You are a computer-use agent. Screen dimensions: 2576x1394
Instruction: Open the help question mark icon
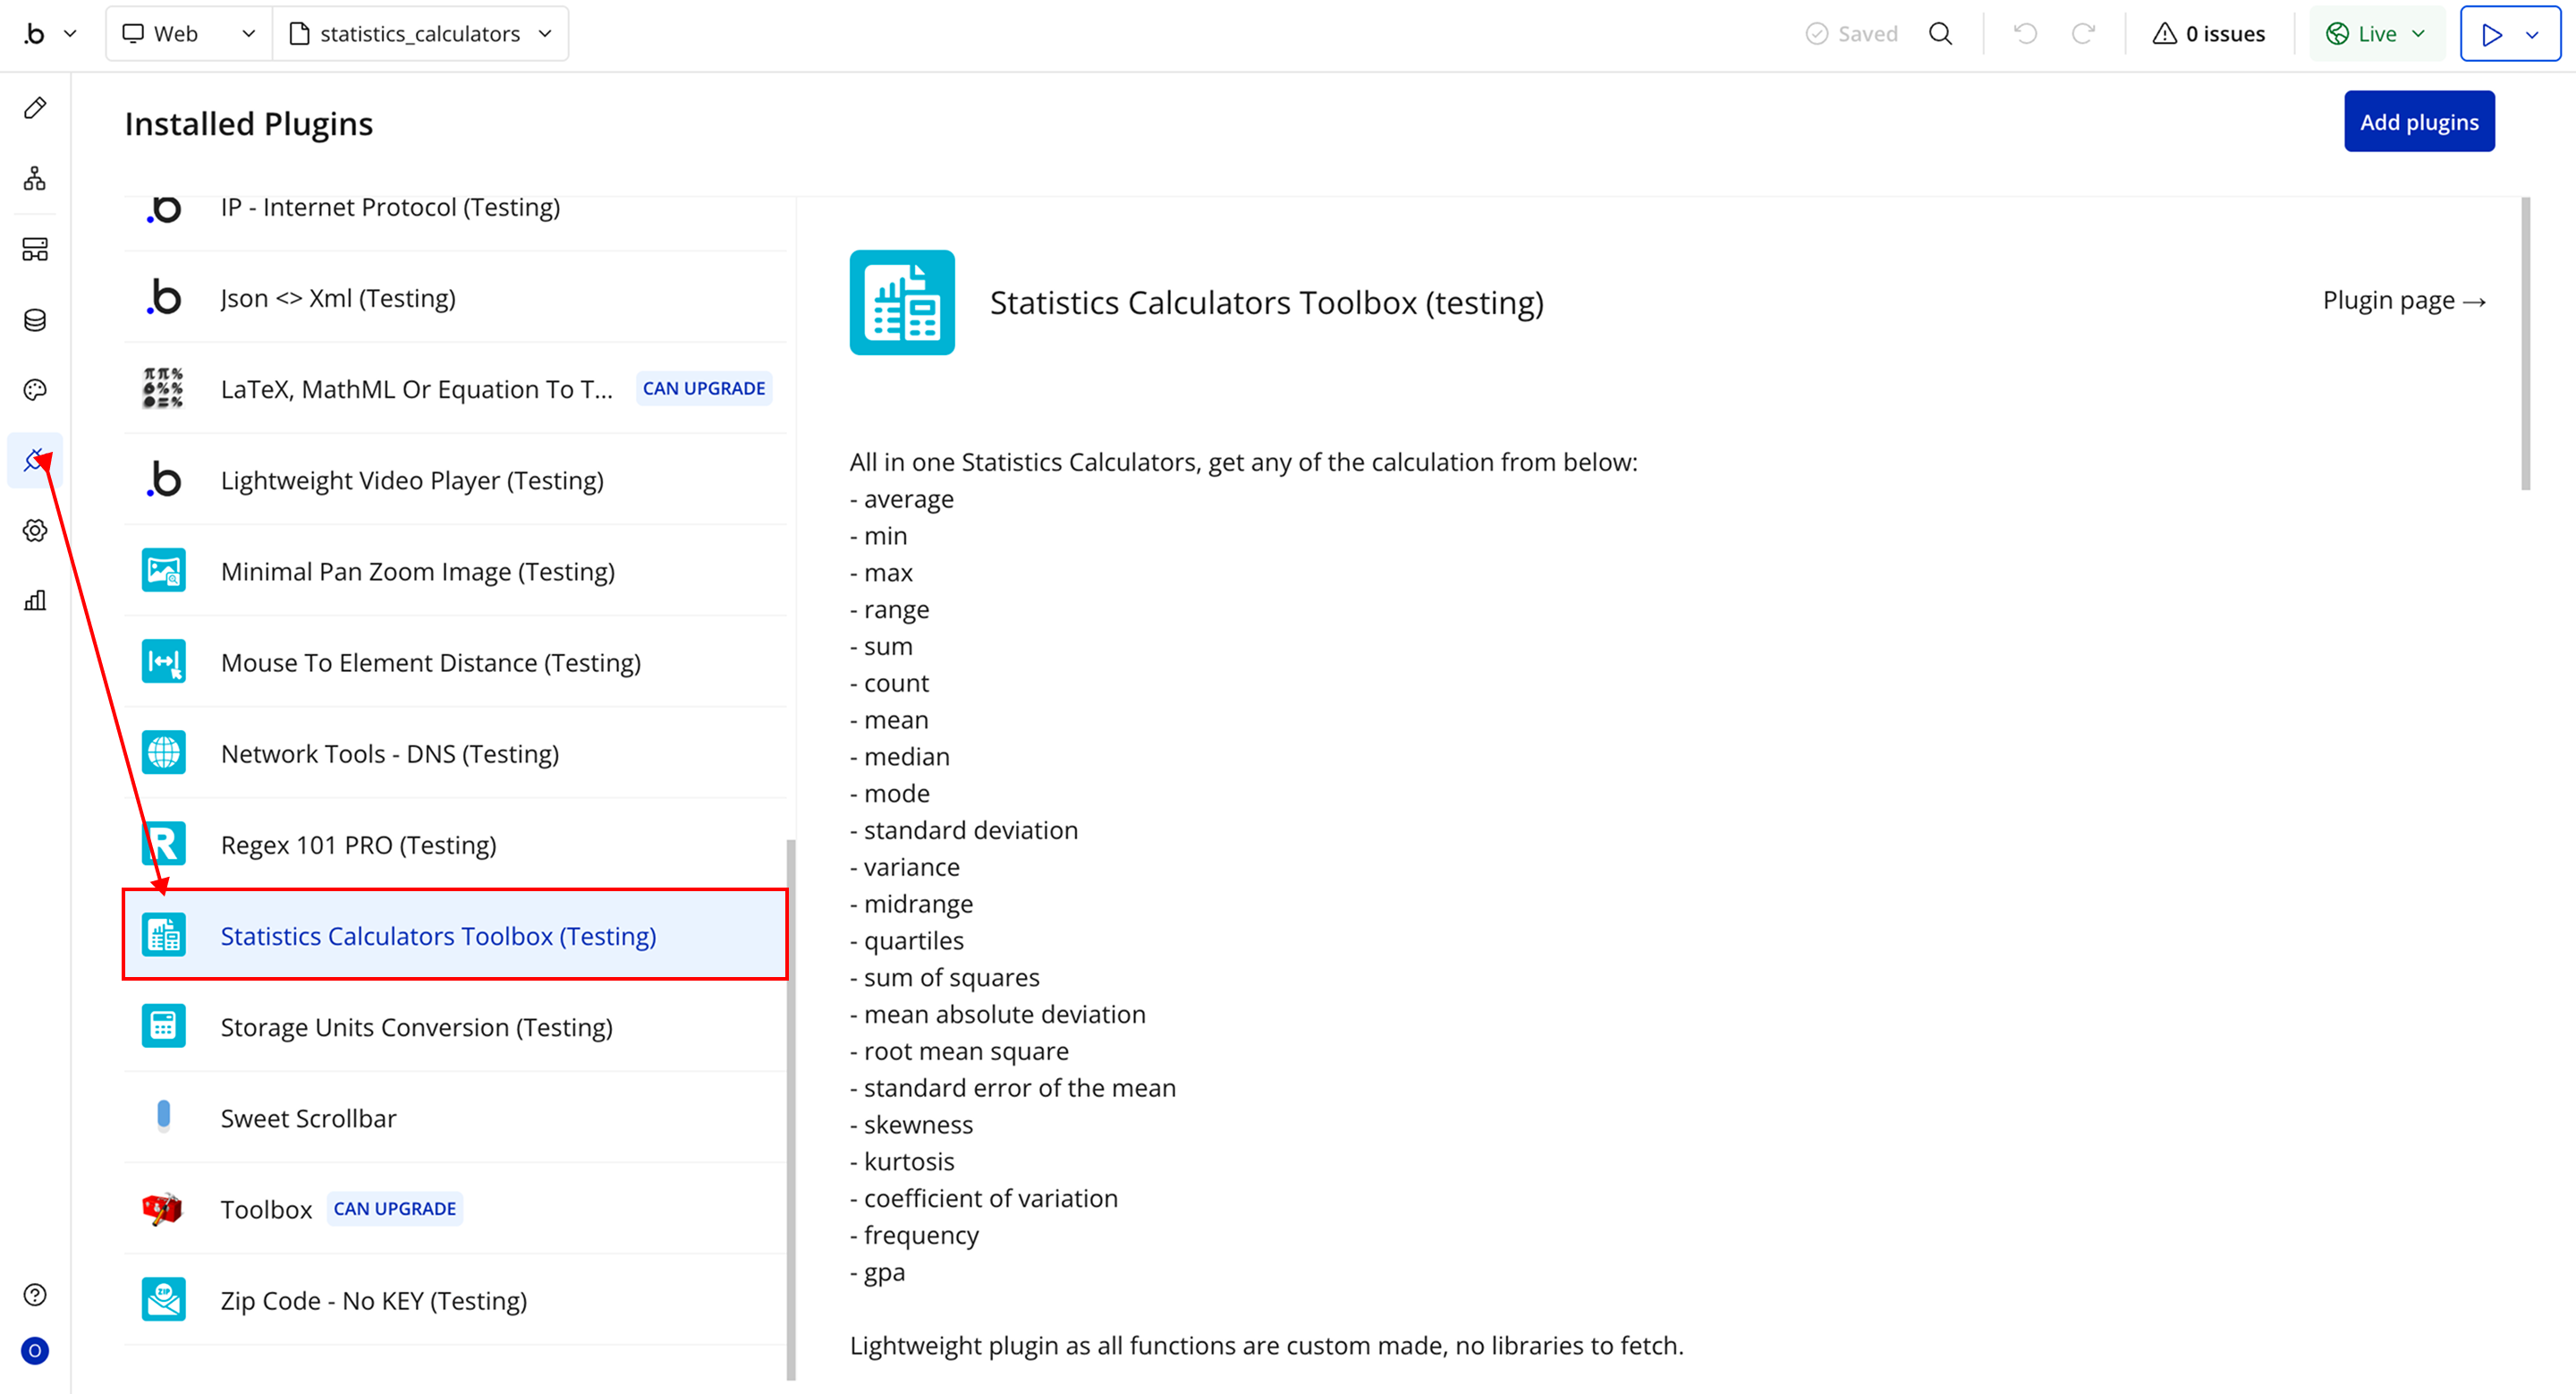click(35, 1295)
